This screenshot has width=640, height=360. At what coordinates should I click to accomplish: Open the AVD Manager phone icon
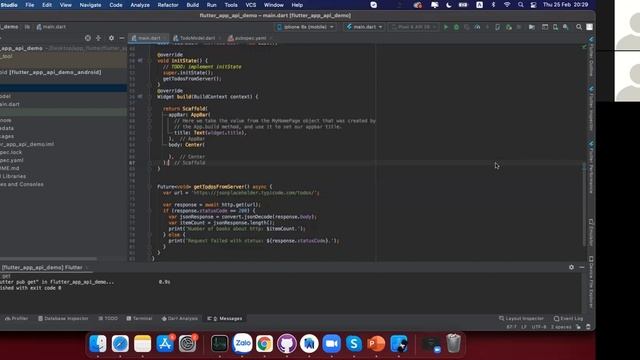tap(498, 27)
